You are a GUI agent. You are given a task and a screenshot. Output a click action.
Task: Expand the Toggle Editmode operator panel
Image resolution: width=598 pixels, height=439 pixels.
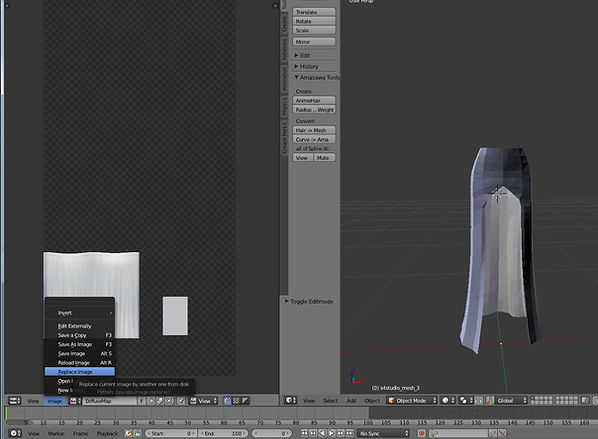[309, 301]
